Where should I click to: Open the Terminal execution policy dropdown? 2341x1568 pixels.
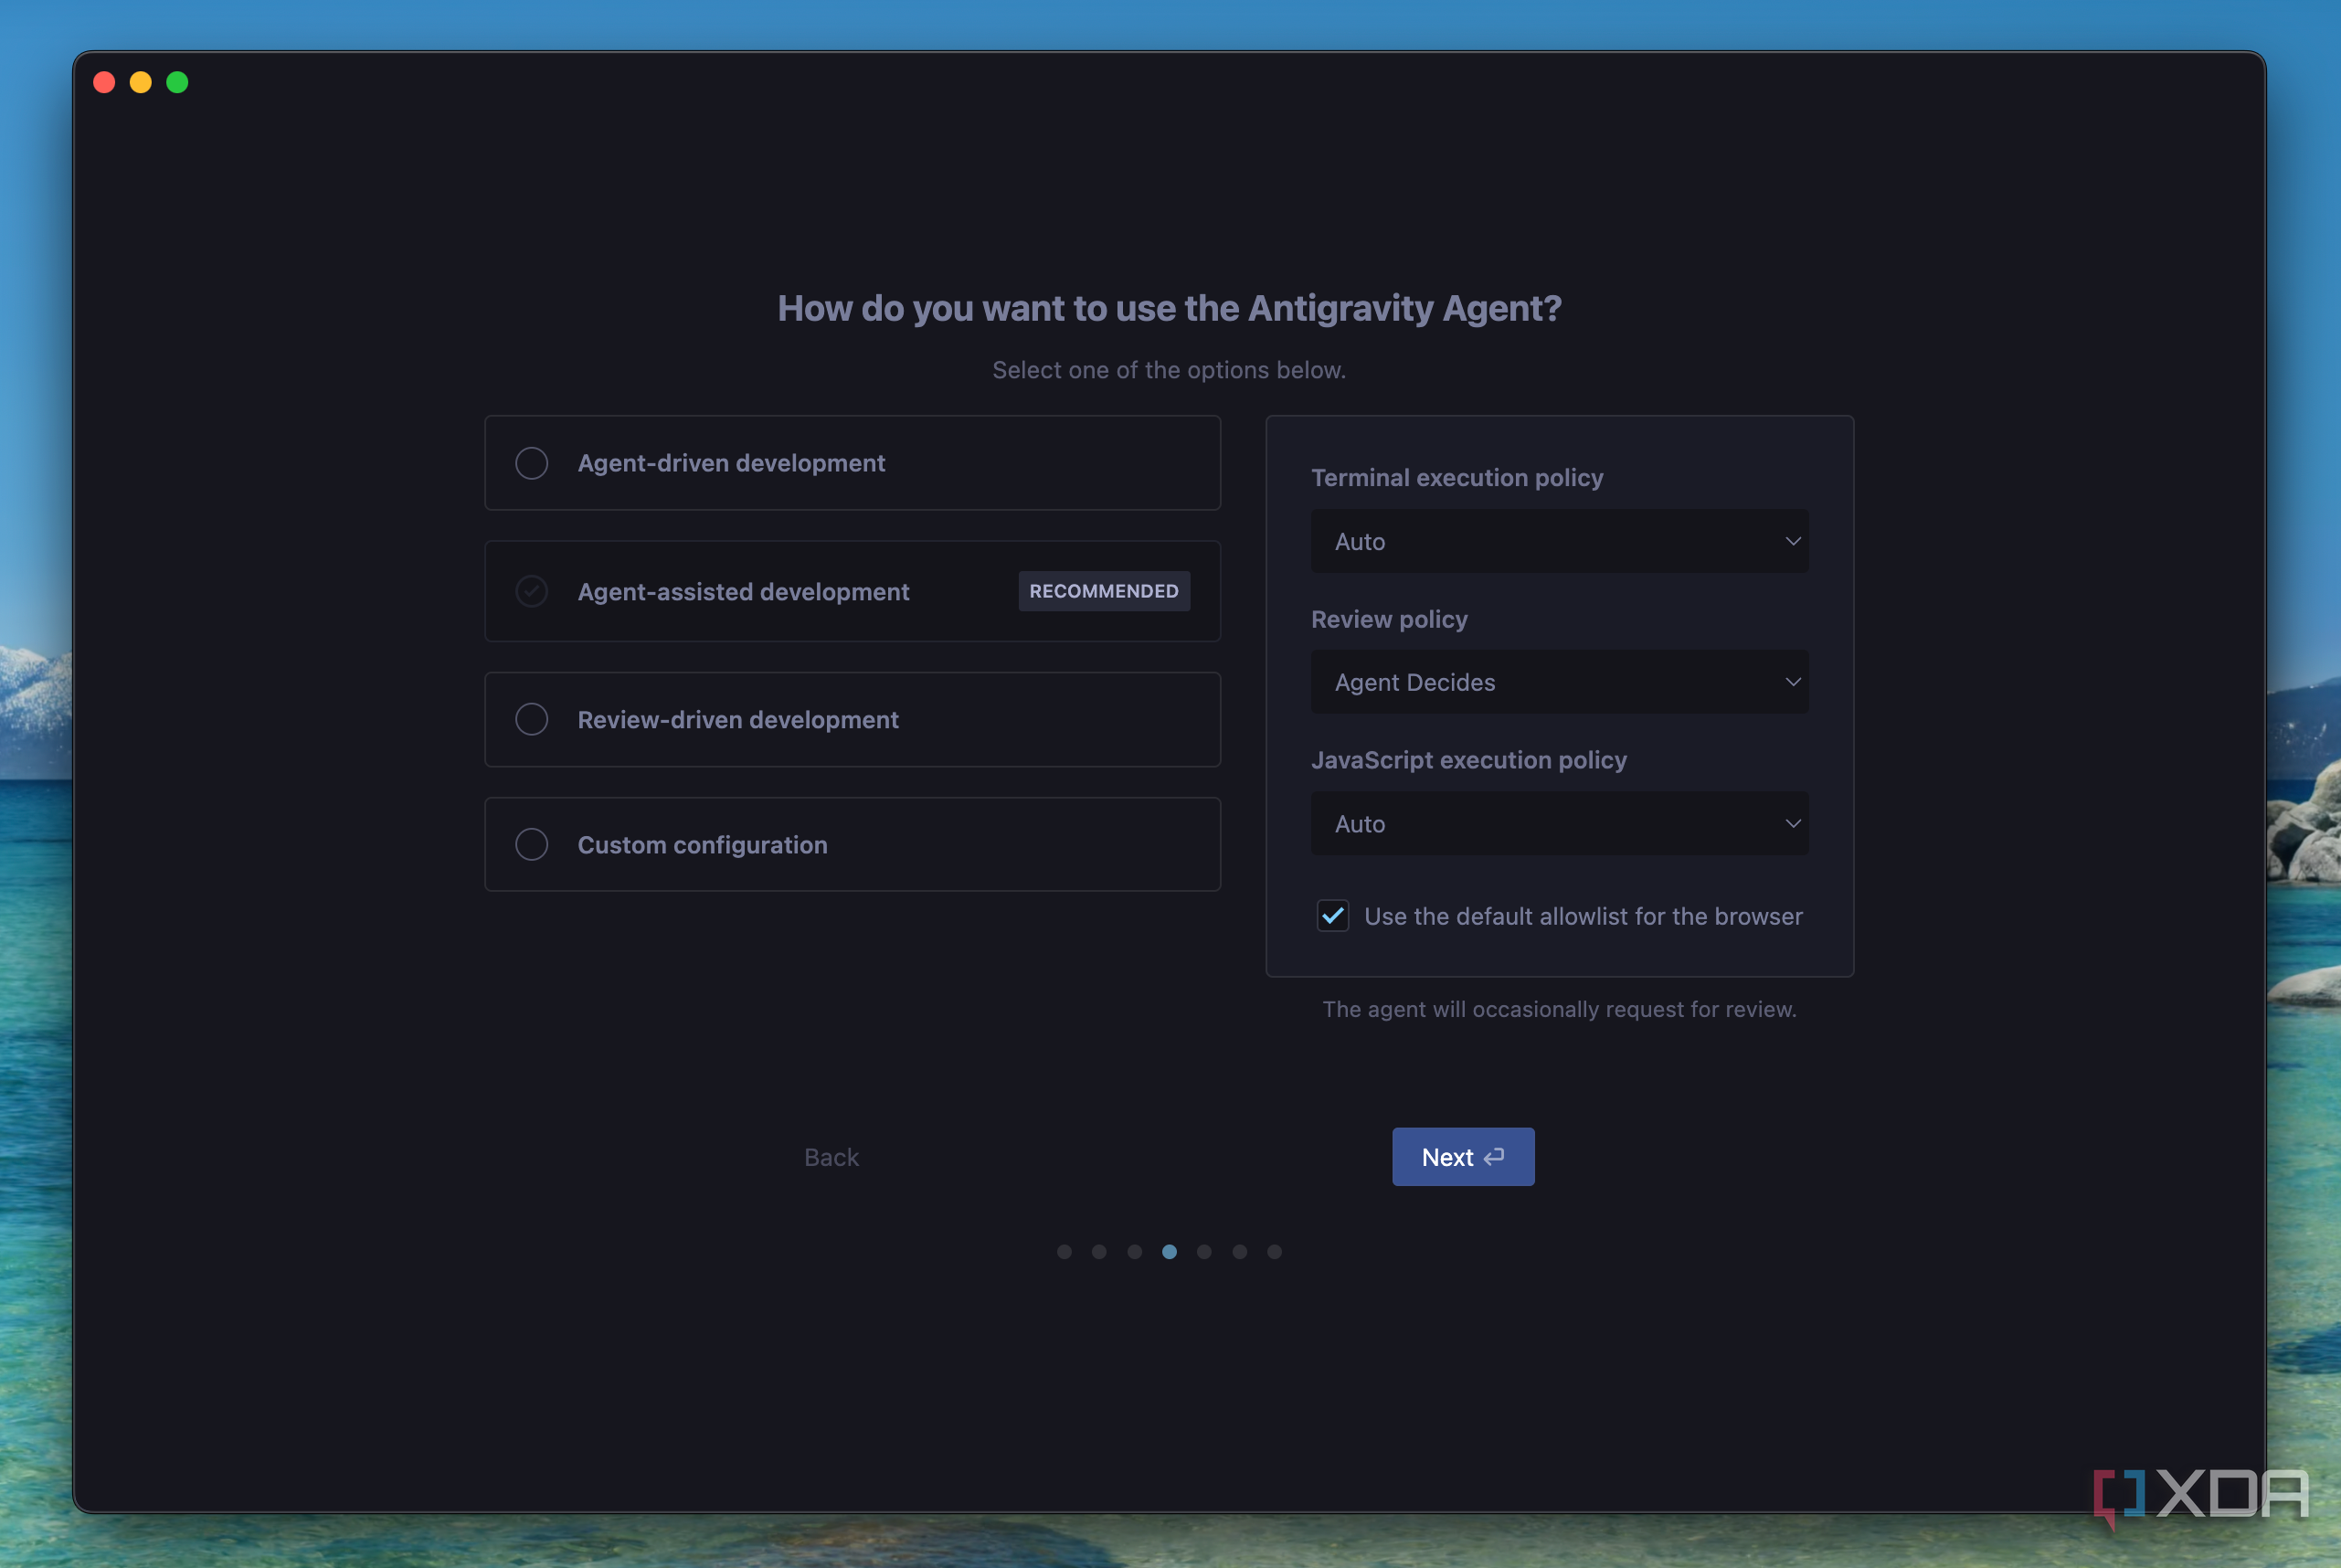(x=1559, y=541)
